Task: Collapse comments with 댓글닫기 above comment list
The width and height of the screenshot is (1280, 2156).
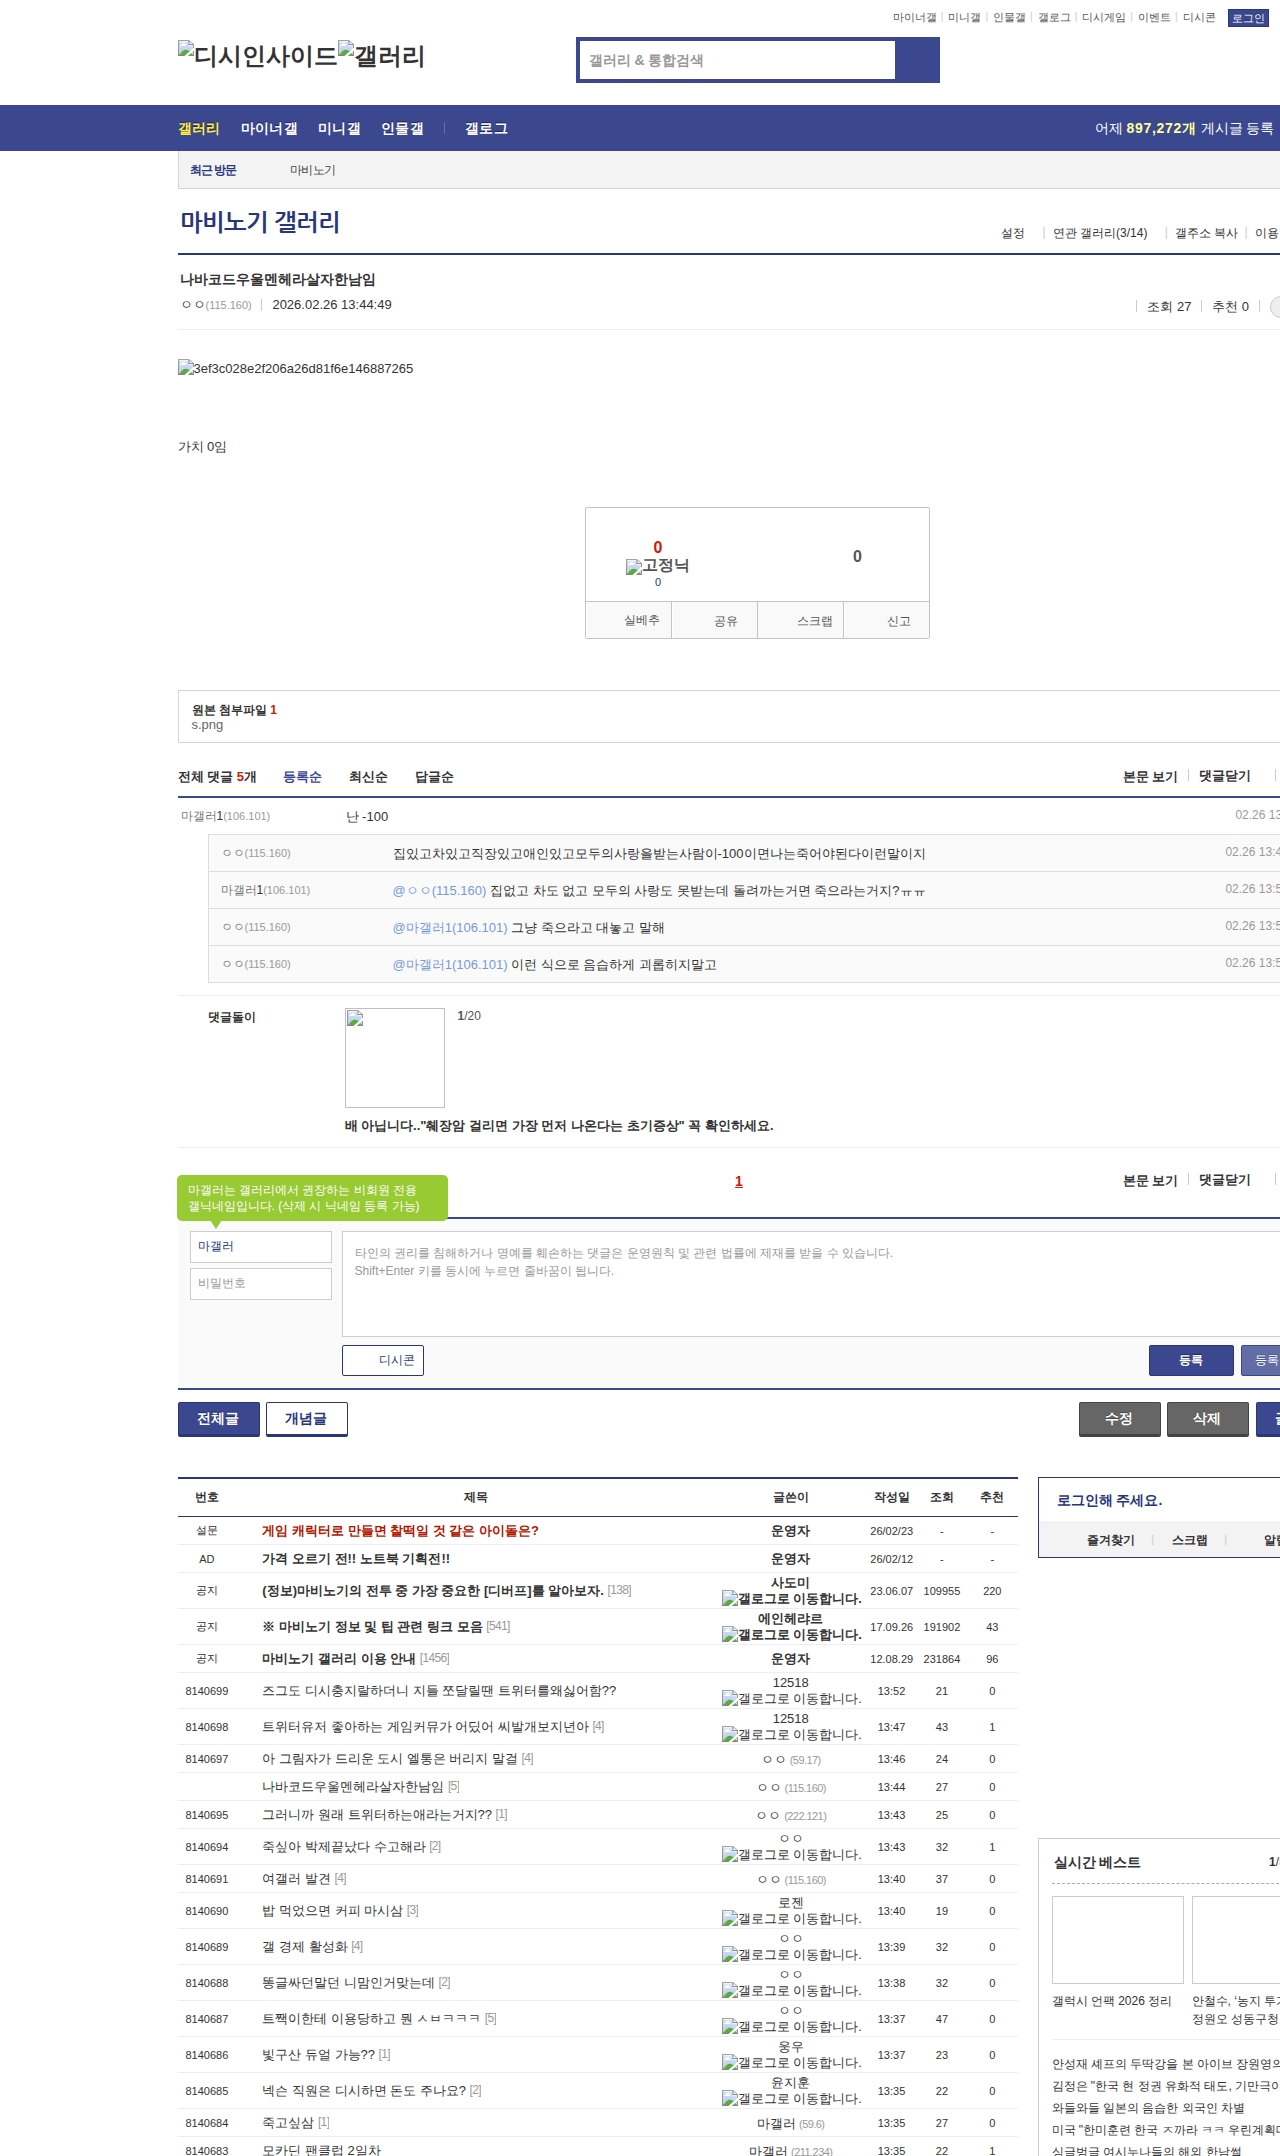Action: point(1224,776)
